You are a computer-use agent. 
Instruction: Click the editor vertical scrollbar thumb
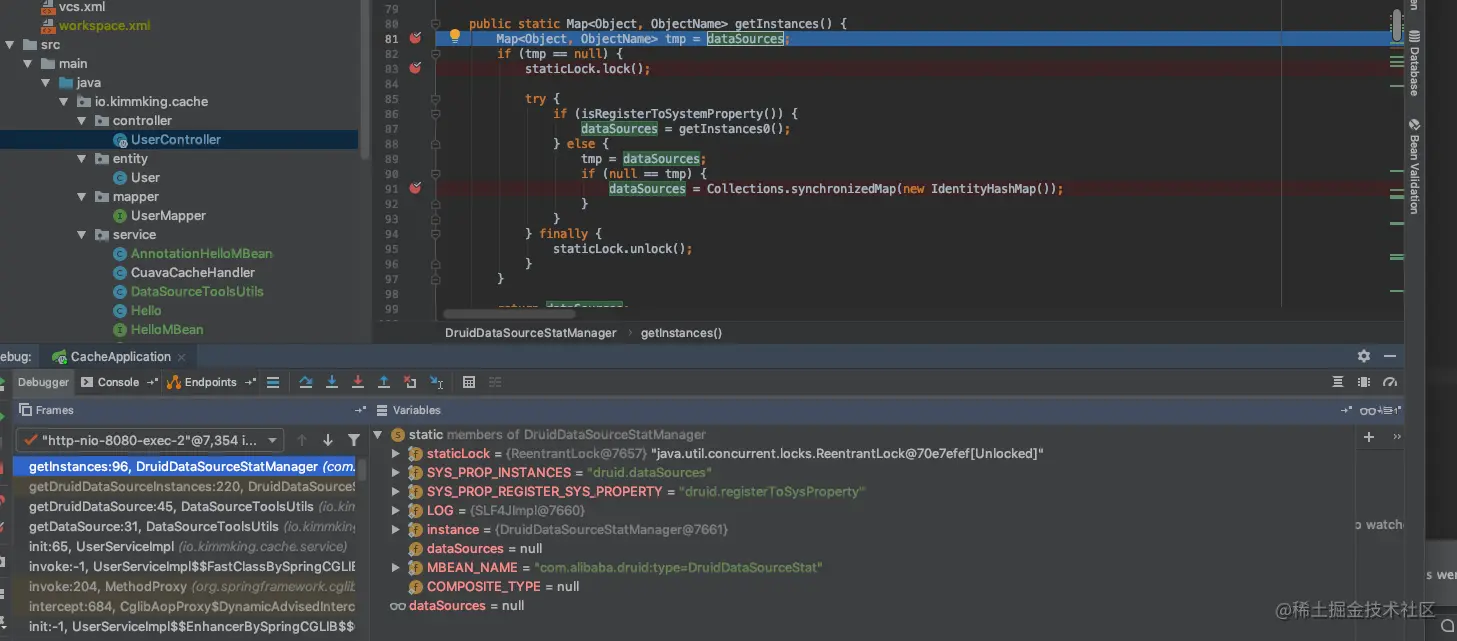click(1397, 26)
